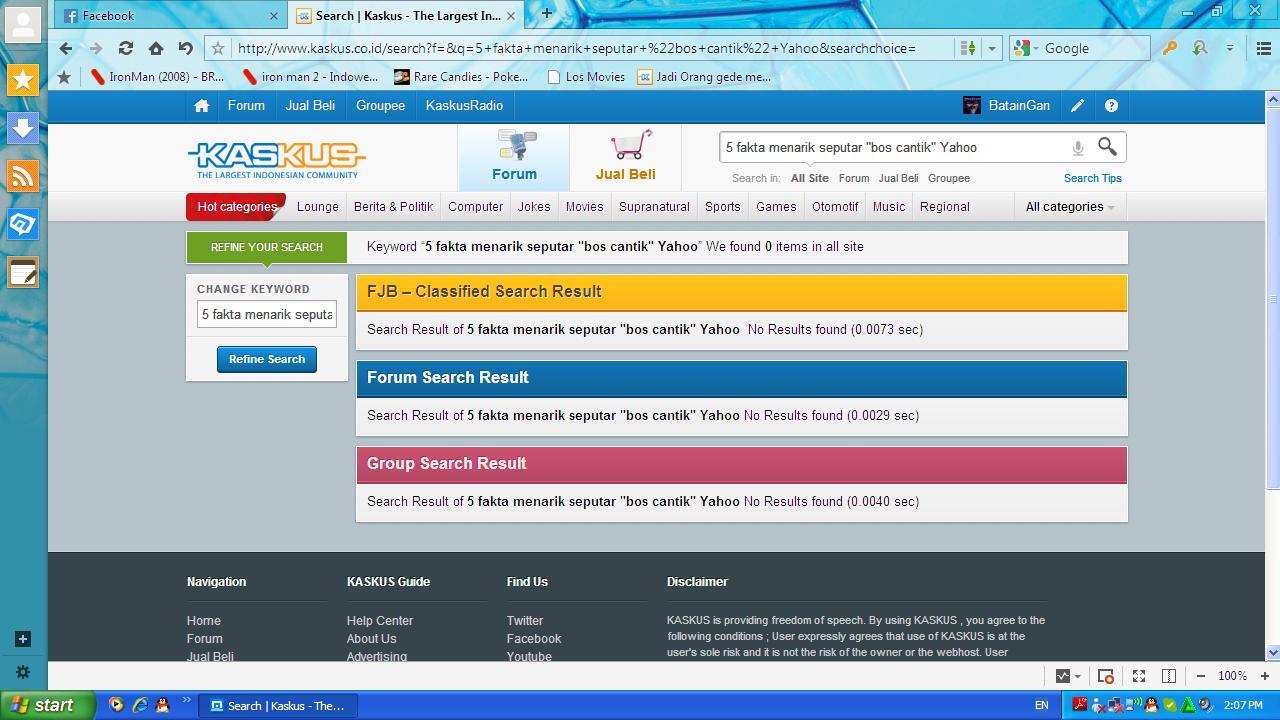Click the change keyword input field
The height and width of the screenshot is (720, 1280).
(x=267, y=314)
